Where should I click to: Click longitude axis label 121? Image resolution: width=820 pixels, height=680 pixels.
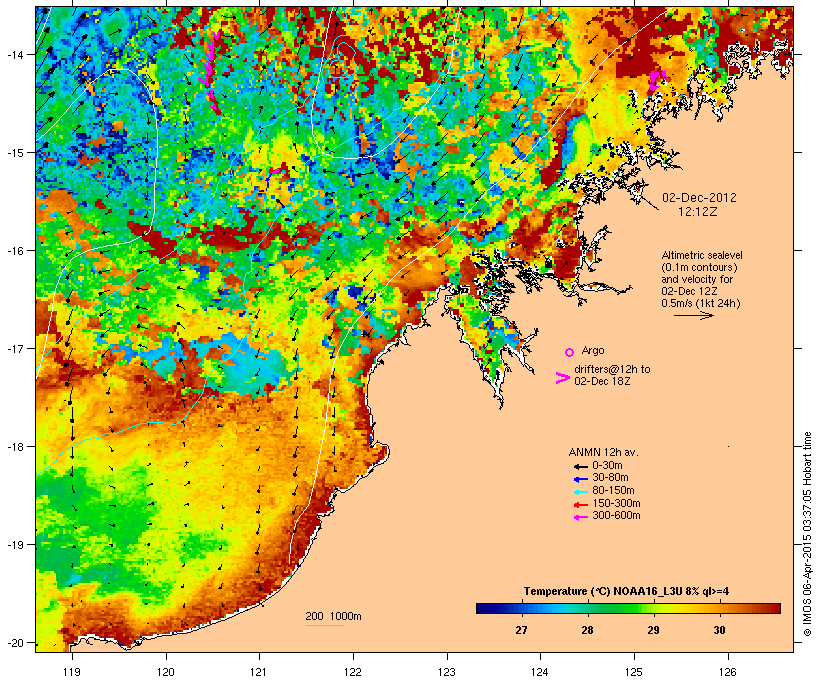pos(259,672)
